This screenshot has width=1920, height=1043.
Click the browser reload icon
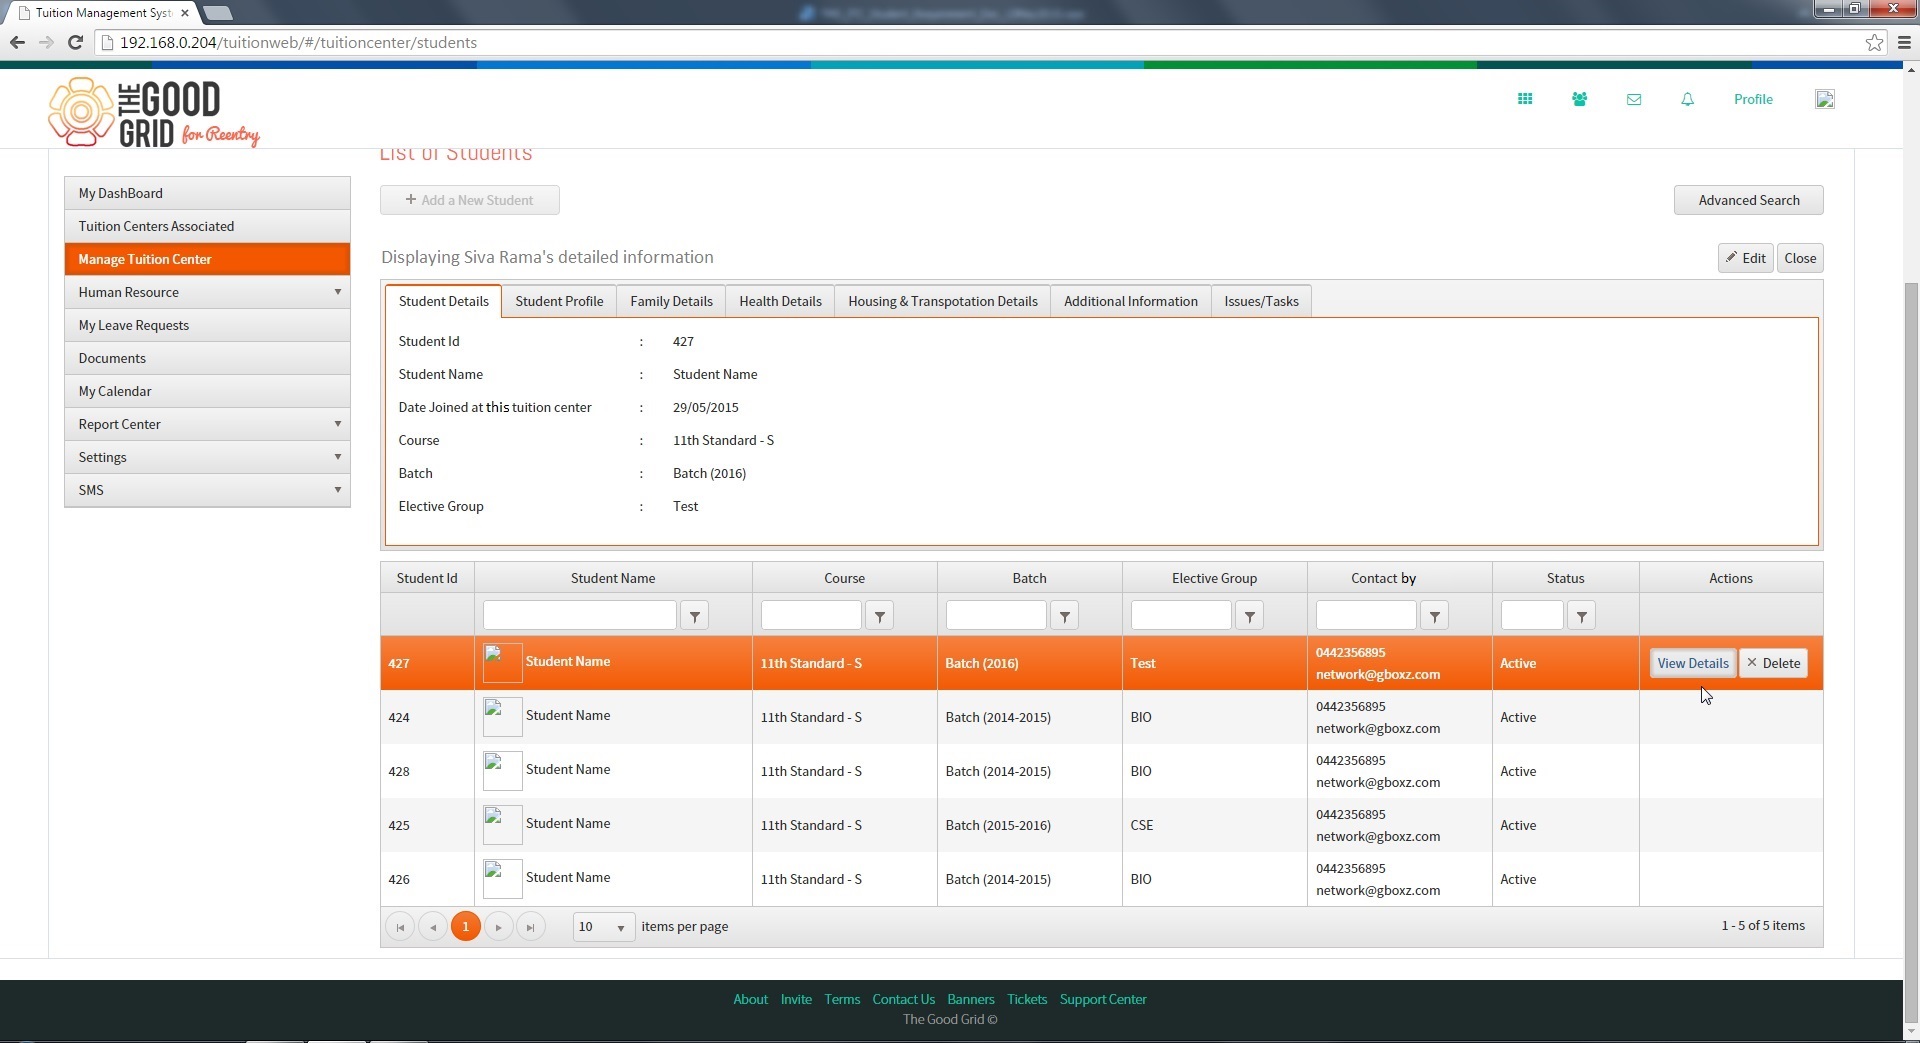tap(75, 42)
